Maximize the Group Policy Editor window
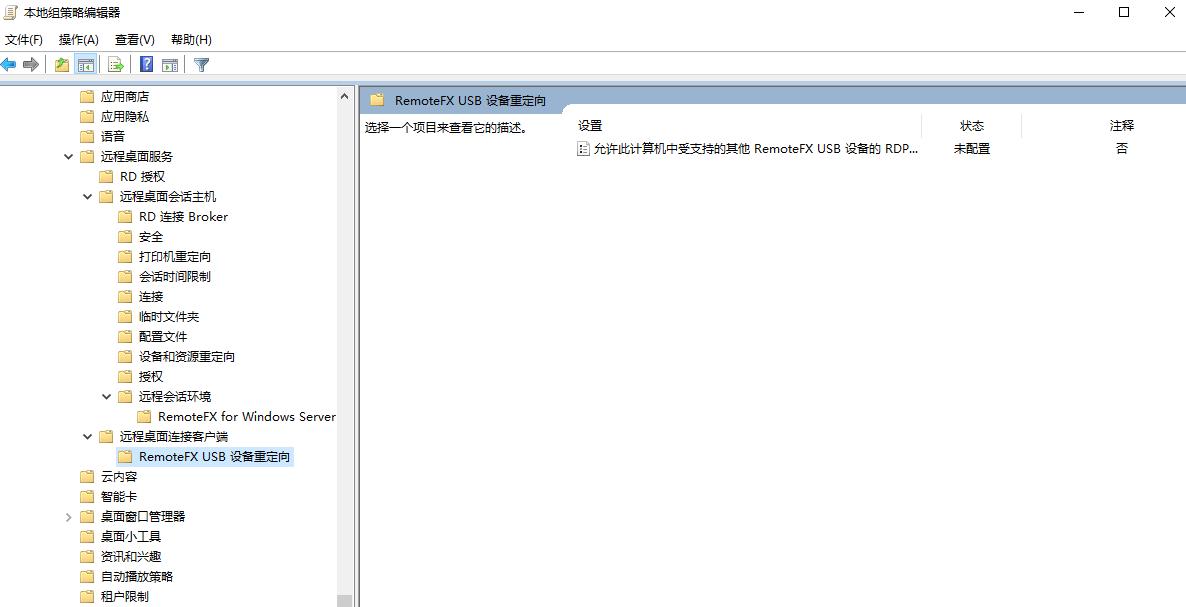Image resolution: width=1186 pixels, height=607 pixels. coord(1124,12)
